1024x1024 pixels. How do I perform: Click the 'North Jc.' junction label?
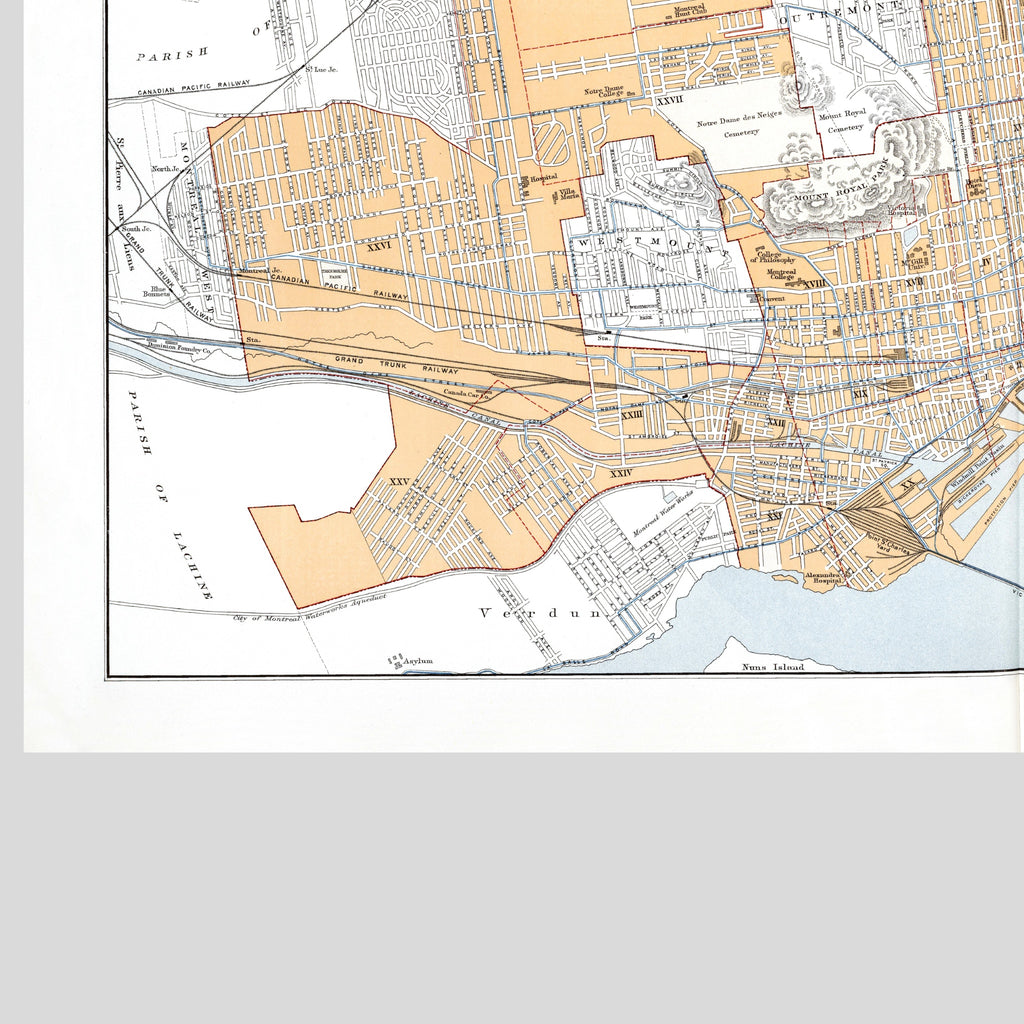[165, 168]
